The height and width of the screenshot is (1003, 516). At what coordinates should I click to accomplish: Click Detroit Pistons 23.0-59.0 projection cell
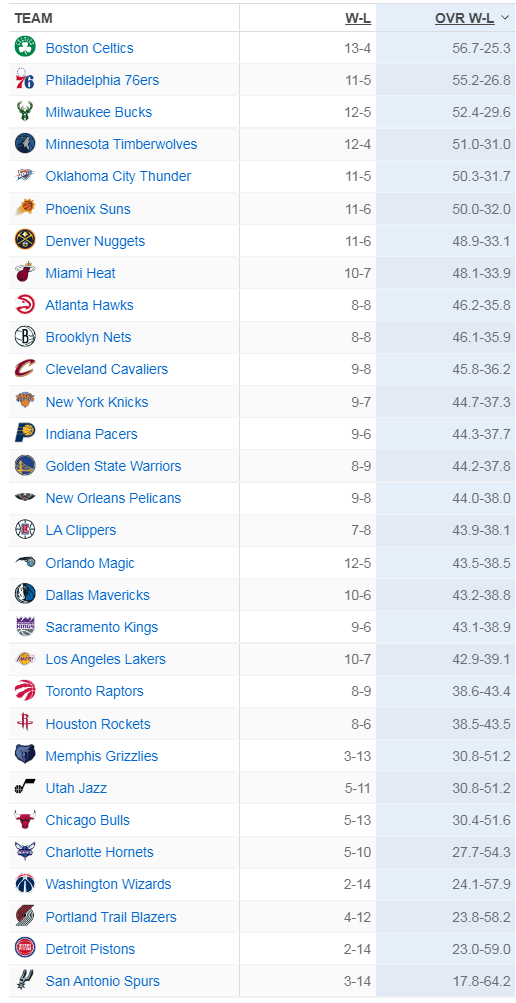tap(446, 949)
